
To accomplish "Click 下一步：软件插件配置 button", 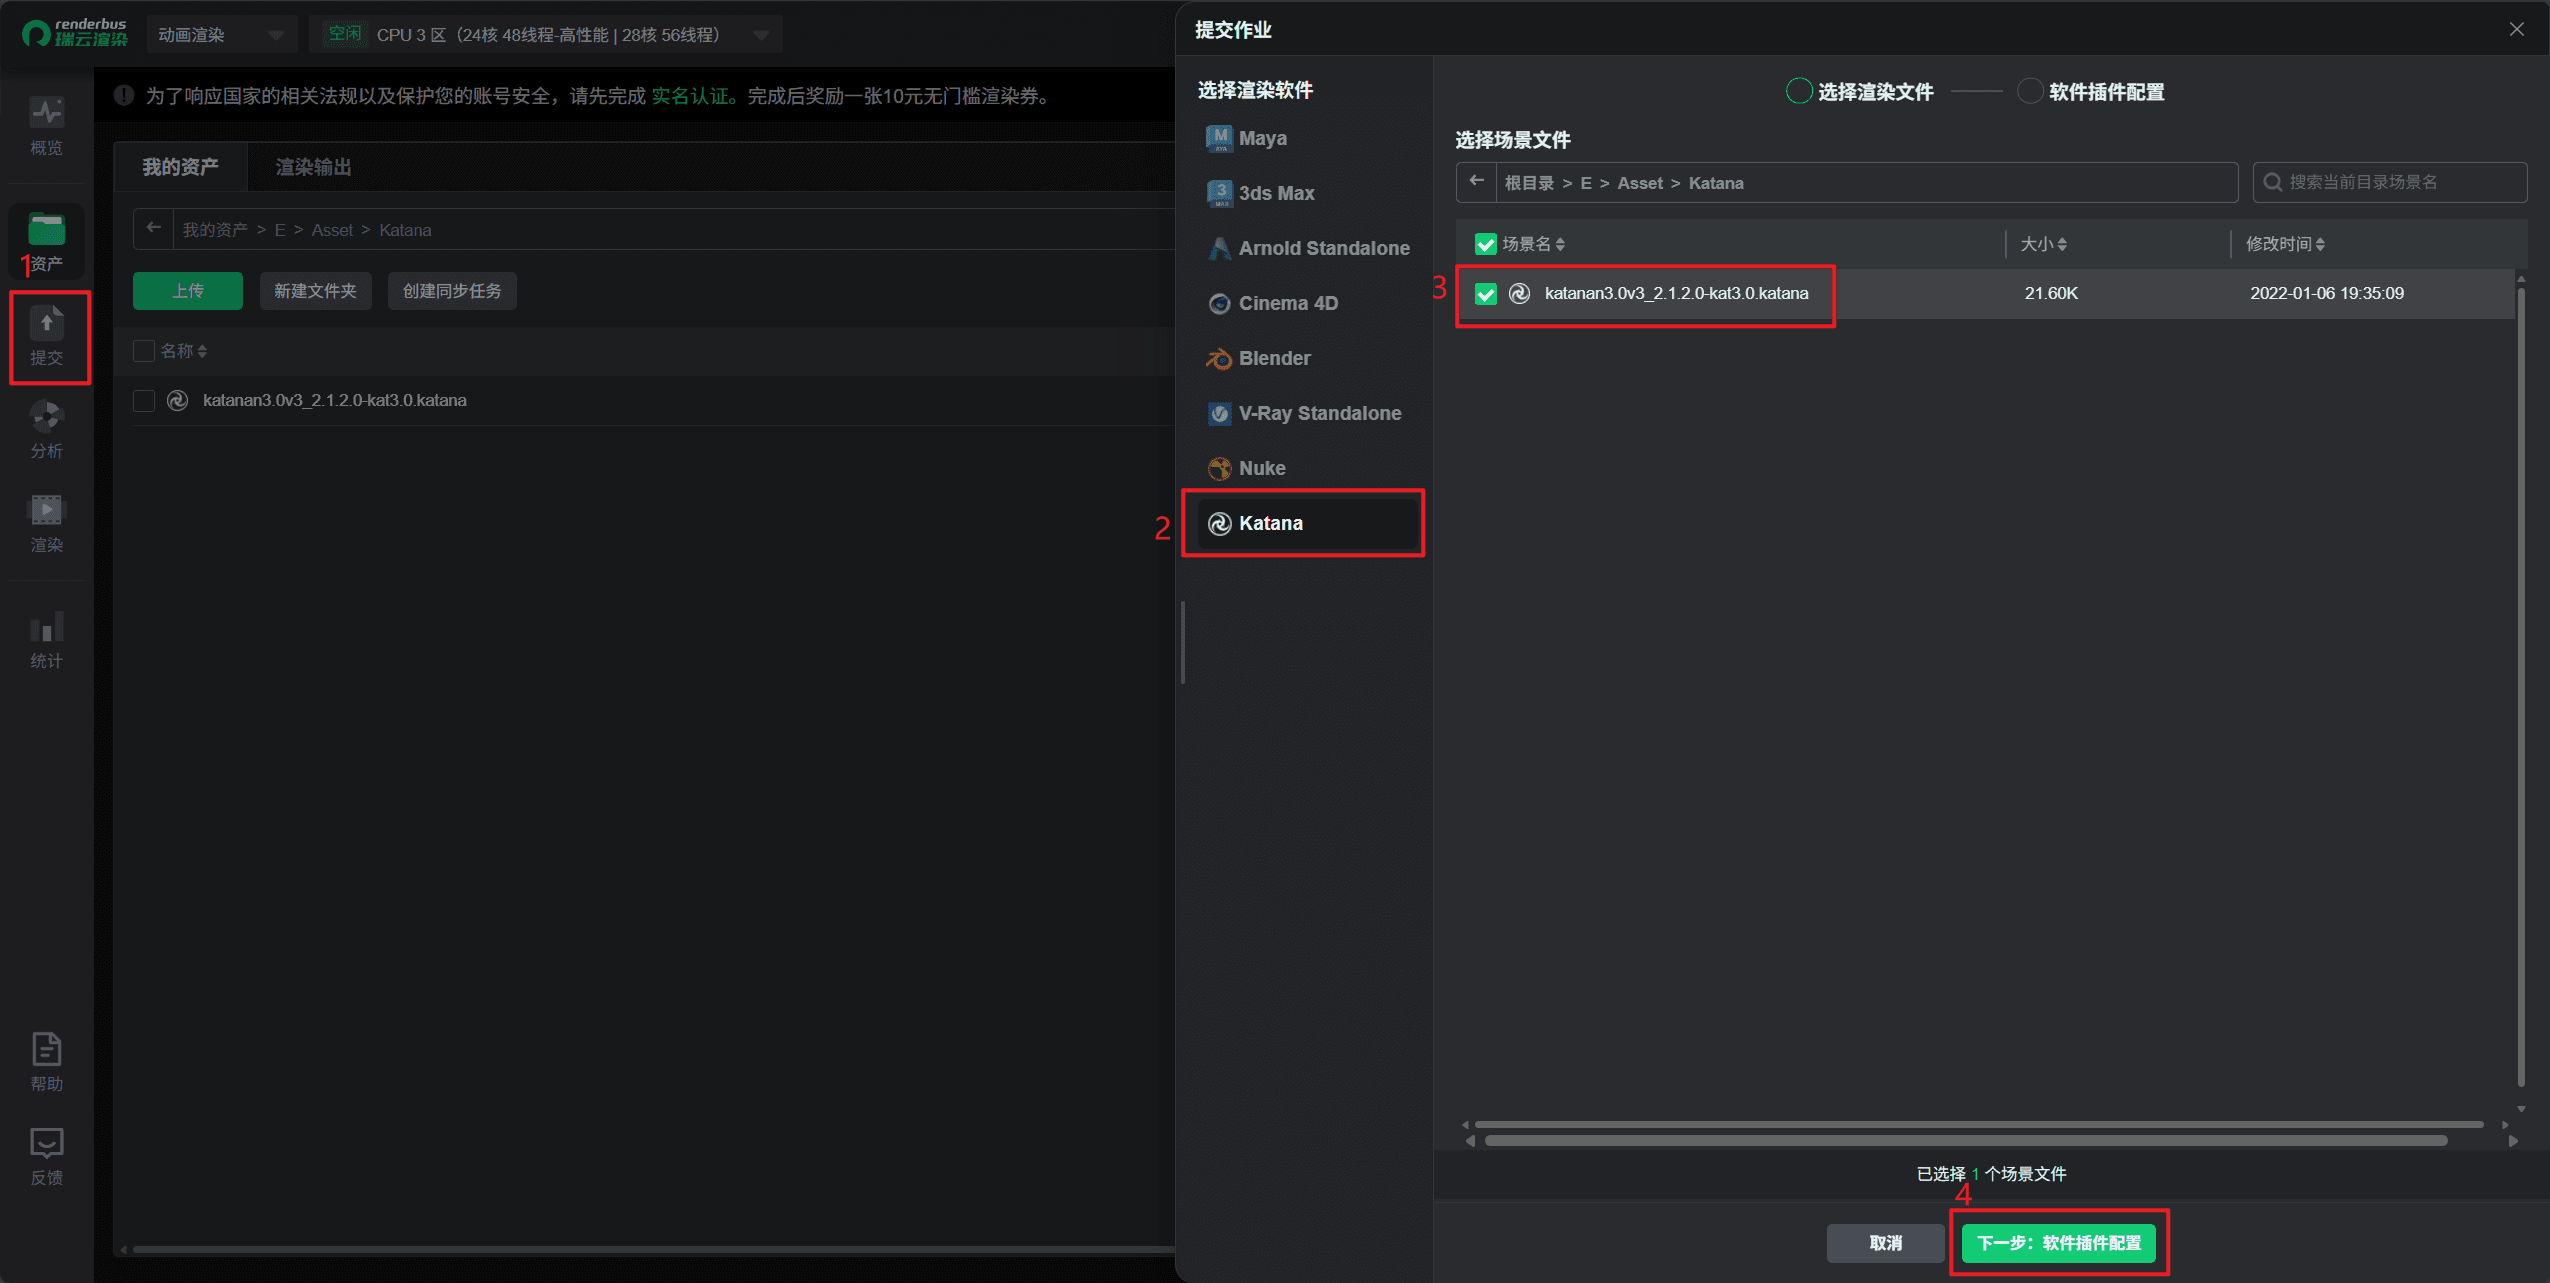I will click(2059, 1243).
